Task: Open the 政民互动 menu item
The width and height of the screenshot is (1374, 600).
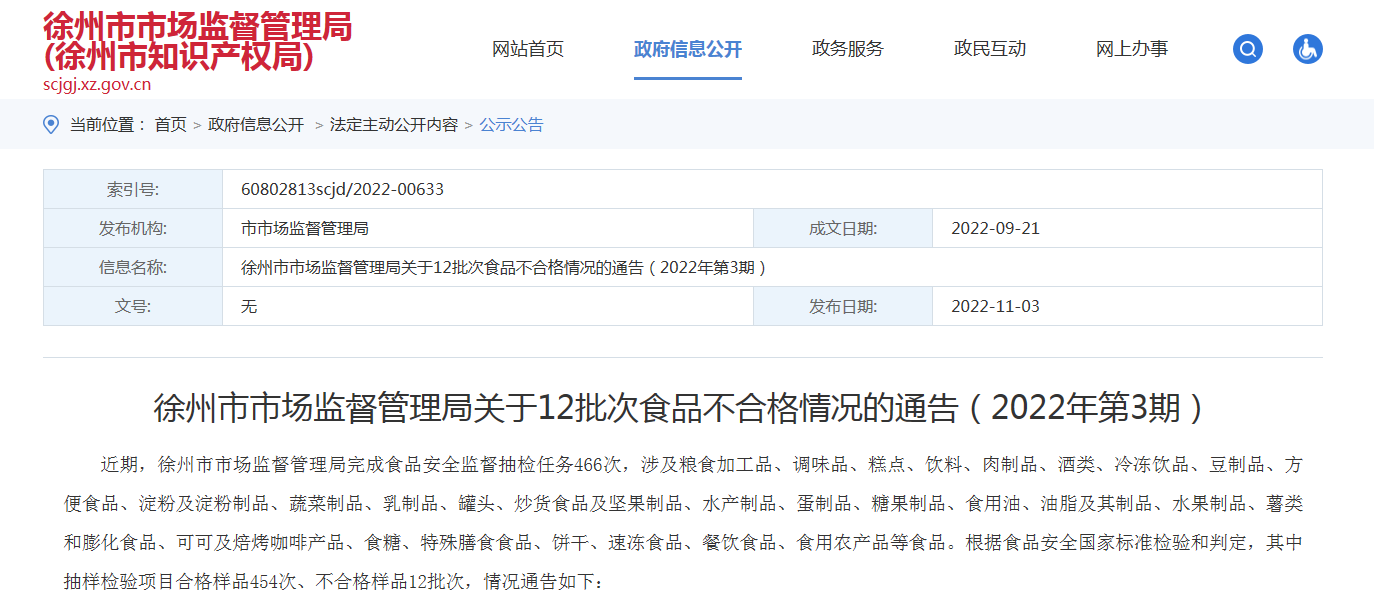Action: click(990, 49)
